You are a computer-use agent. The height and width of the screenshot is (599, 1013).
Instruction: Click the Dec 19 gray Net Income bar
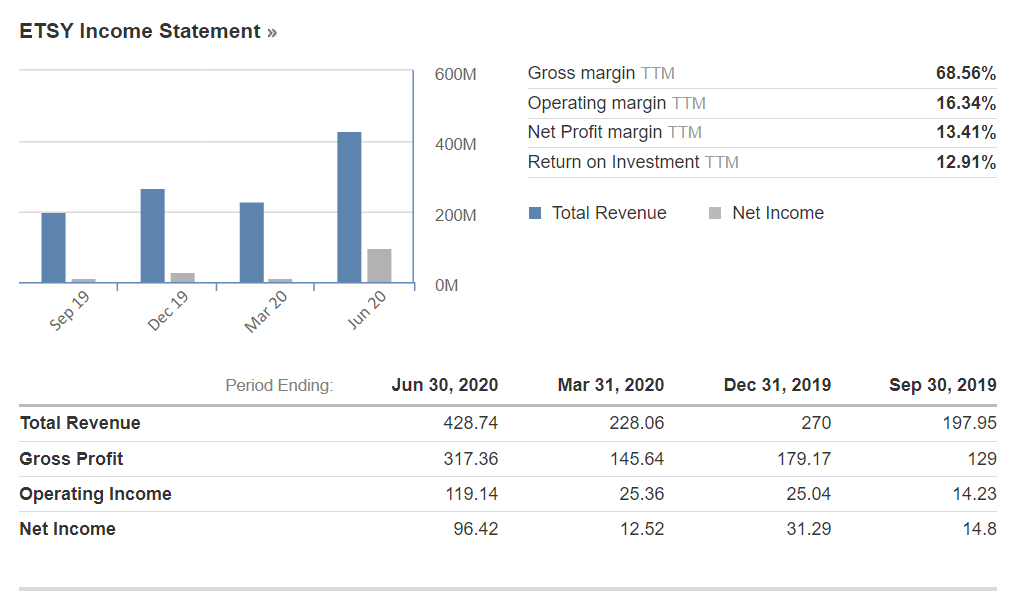coord(182,278)
